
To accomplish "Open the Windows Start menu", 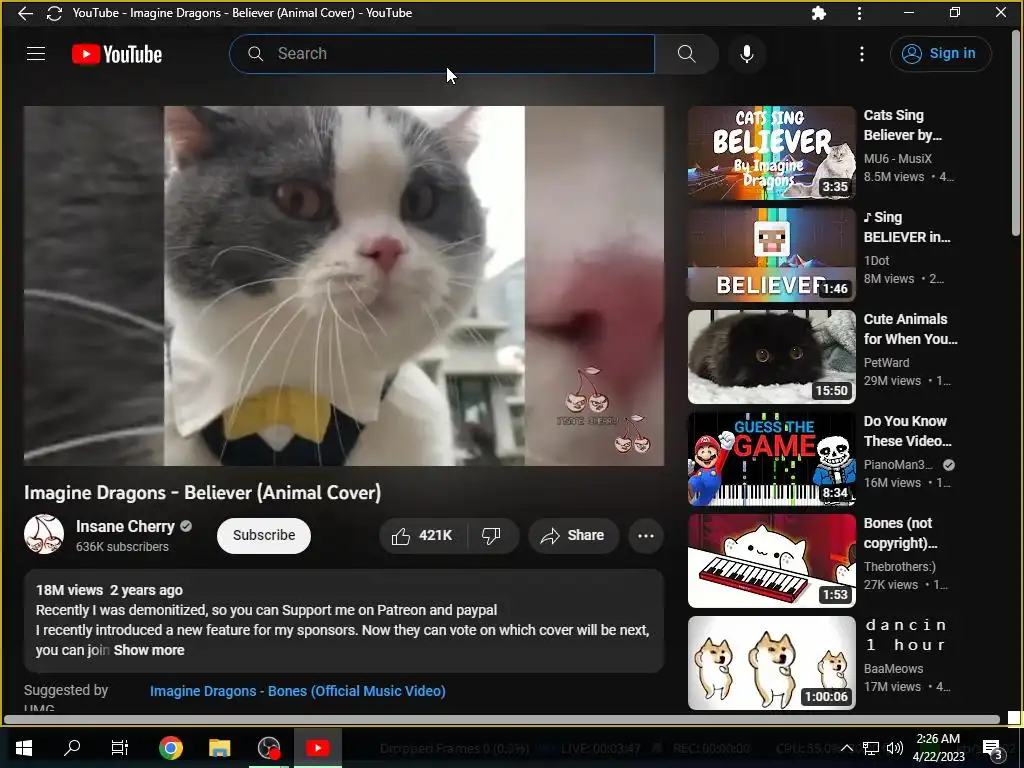I will tap(24, 748).
